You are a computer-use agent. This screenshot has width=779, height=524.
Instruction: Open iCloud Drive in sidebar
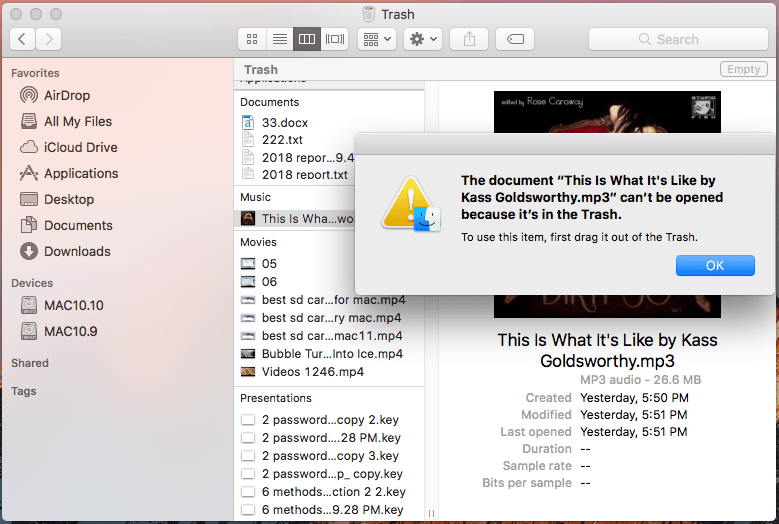coord(80,148)
